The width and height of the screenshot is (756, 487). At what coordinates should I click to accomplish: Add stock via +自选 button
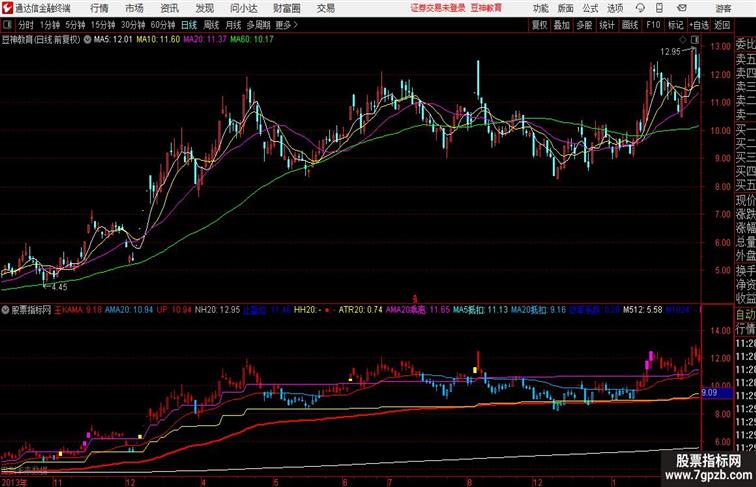click(699, 25)
